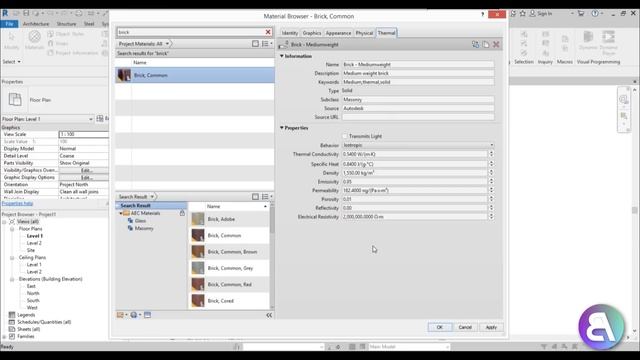
Task: Click the Revit logo application icon
Action: pos(5,13)
